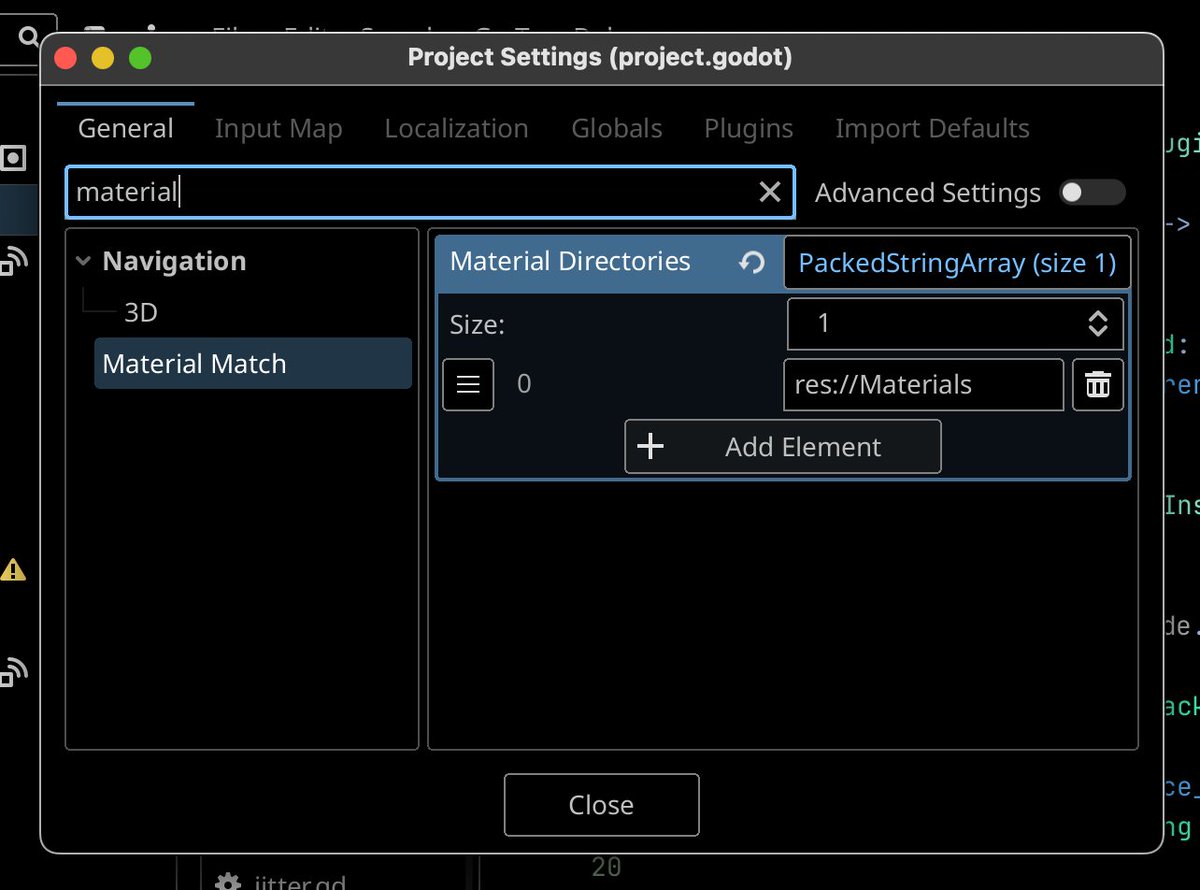Image resolution: width=1200 pixels, height=890 pixels.
Task: Select the 3D item under Navigation
Action: point(141,313)
